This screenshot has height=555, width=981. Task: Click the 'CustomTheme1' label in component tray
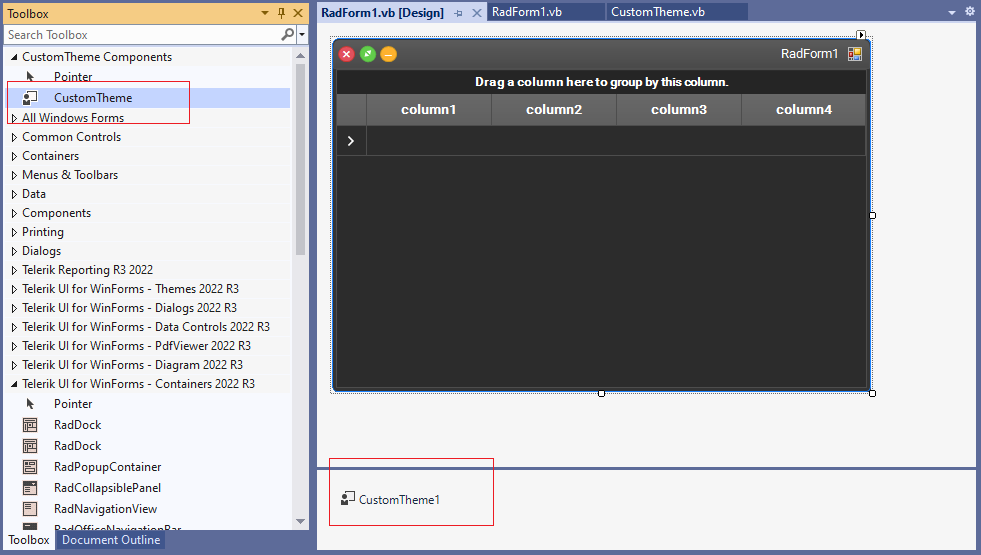[399, 500]
